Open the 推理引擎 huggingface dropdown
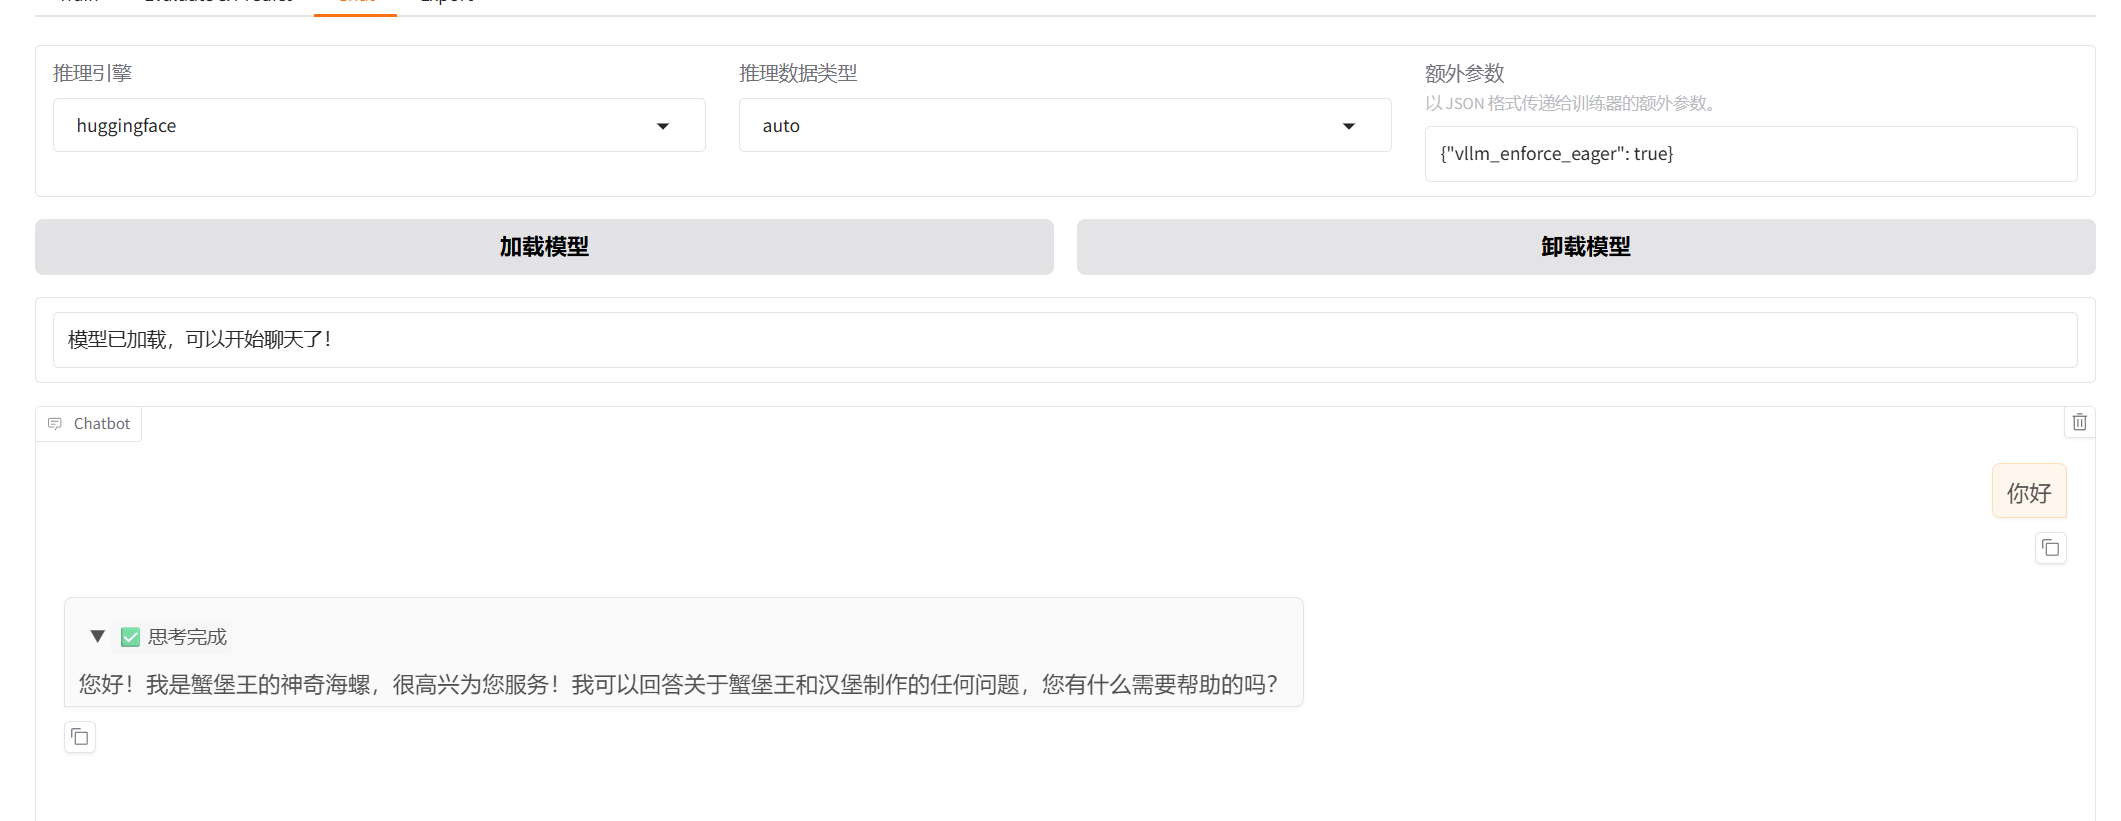 (x=379, y=126)
